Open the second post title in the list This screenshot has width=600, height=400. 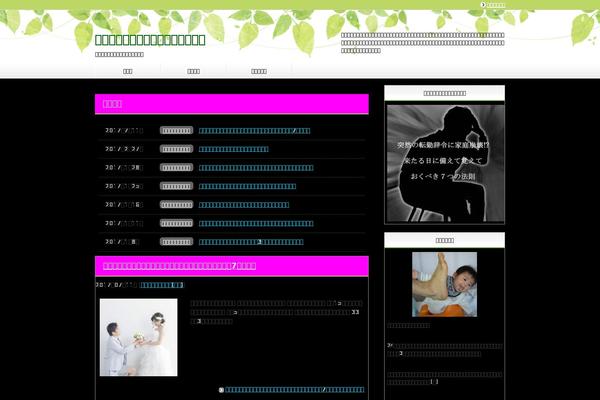click(233, 149)
